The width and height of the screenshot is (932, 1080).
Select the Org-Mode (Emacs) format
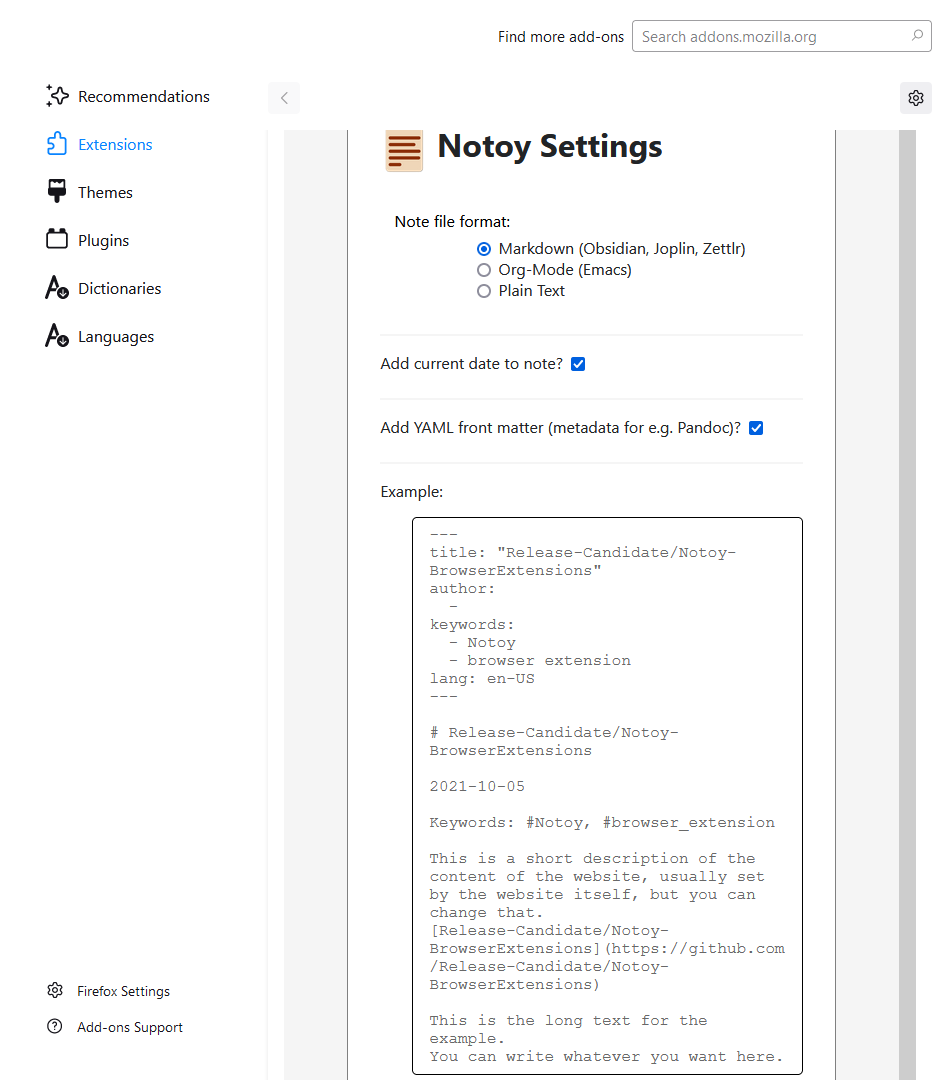pos(484,270)
